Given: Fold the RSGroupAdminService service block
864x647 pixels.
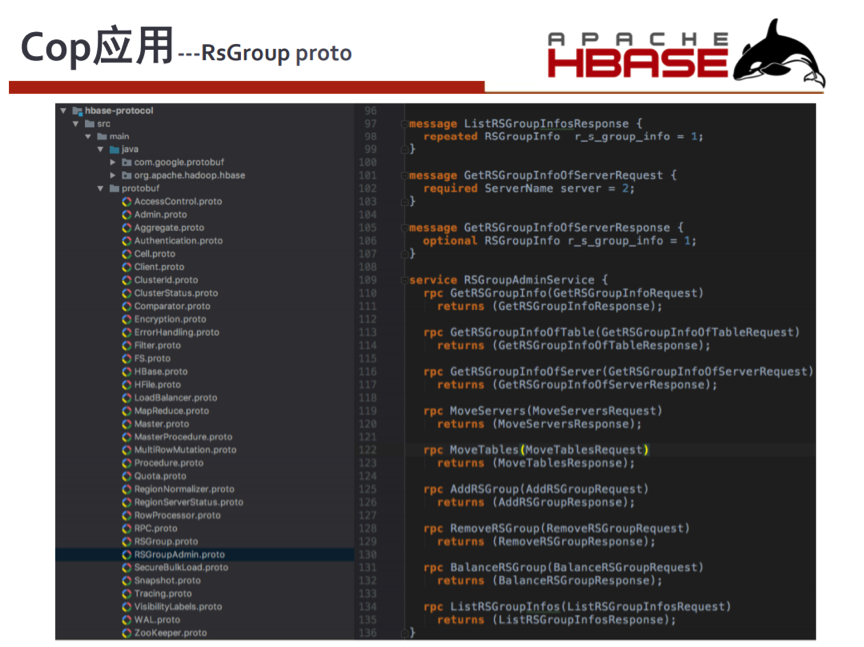Looking at the screenshot, I should click(404, 281).
